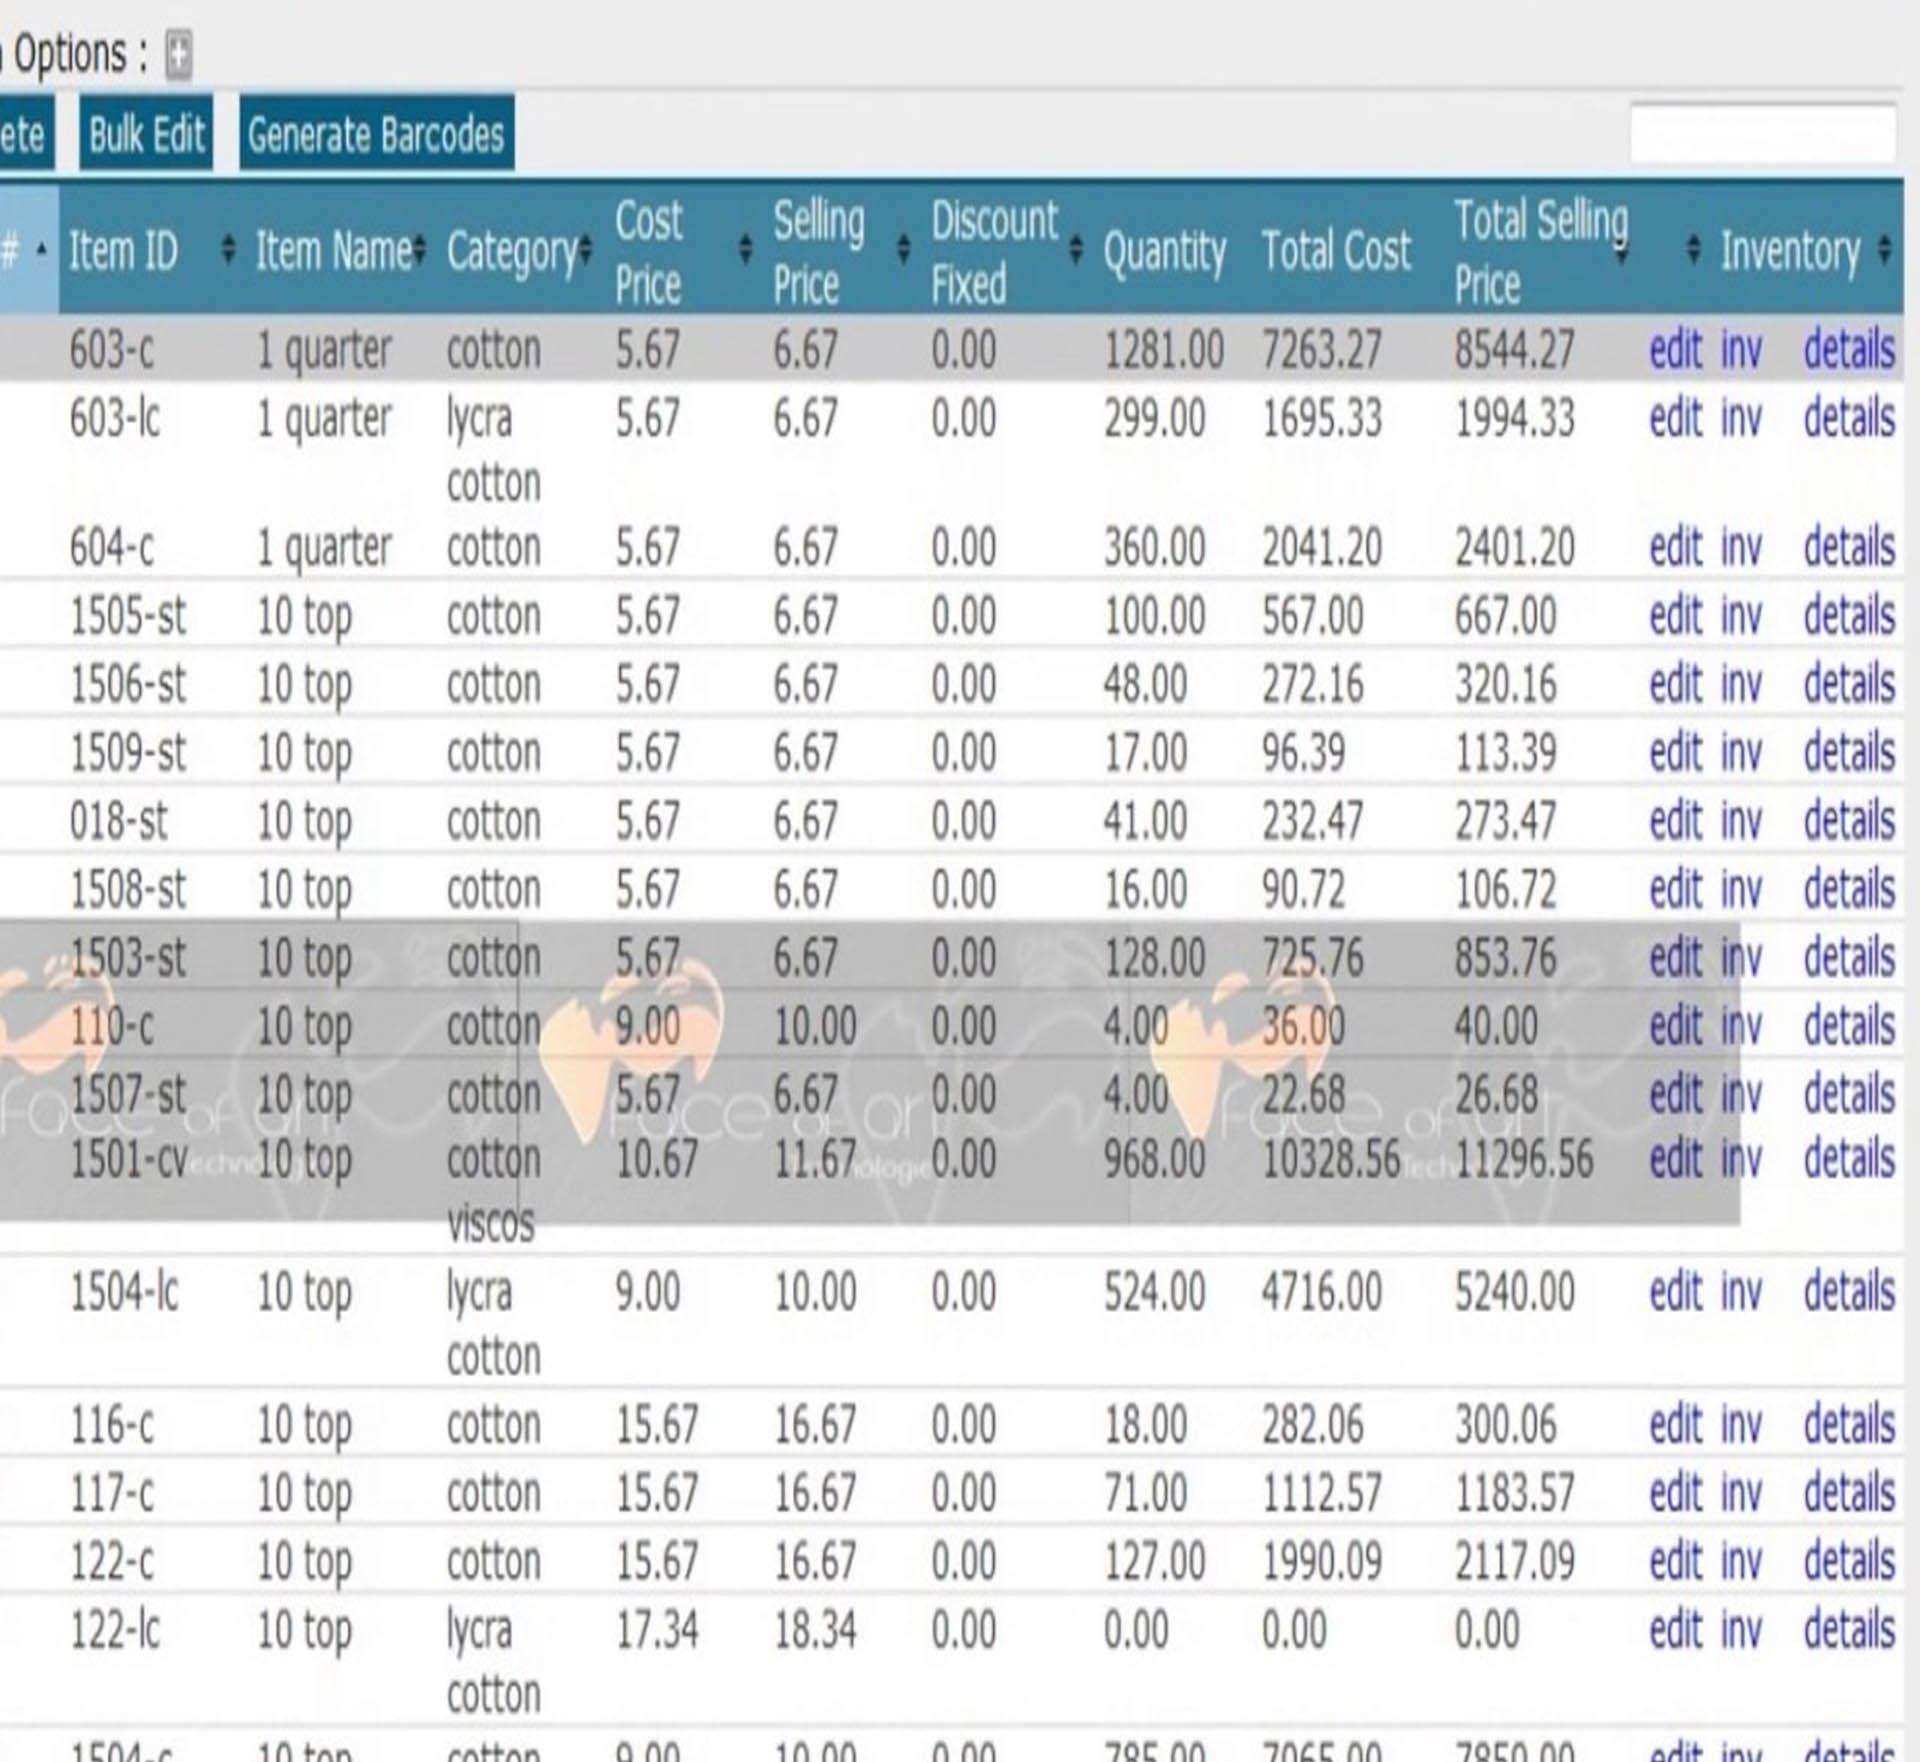Viewport: 1920px width, 1762px height.
Task: Sort by Item Name column arrows
Action: 419,249
